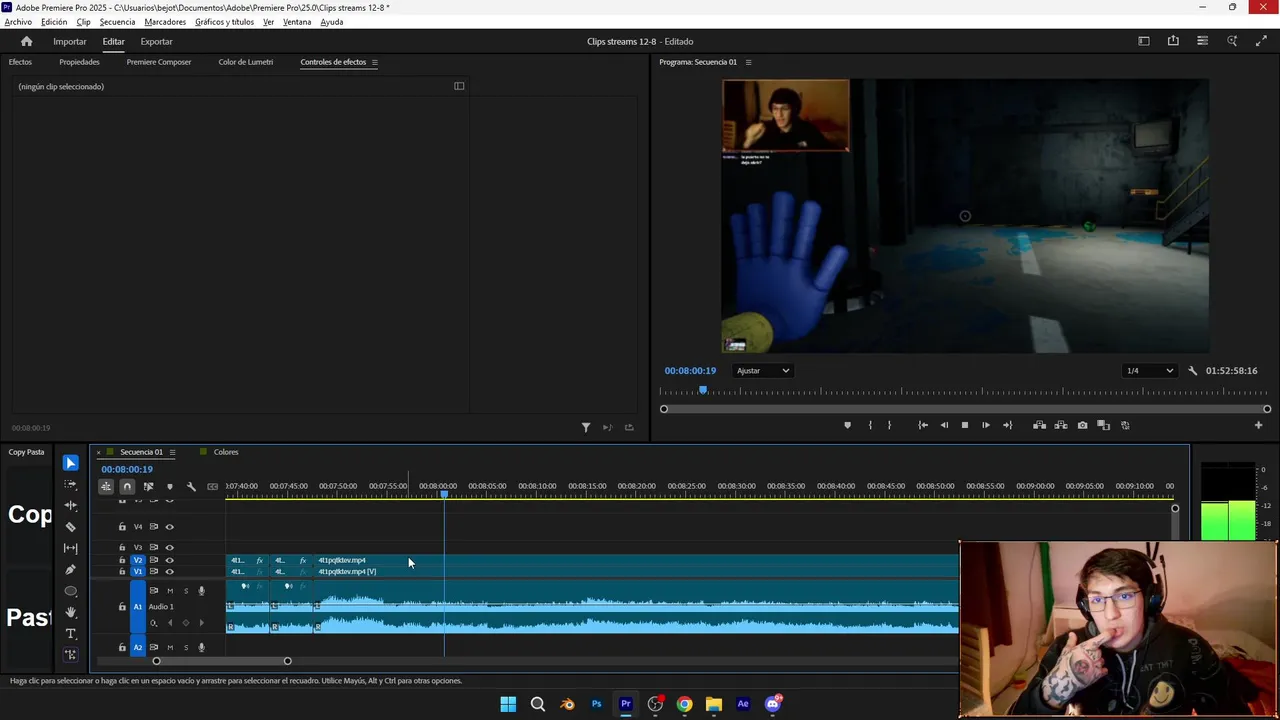Step forward one frame
The image size is (1280, 720).
[986, 425]
